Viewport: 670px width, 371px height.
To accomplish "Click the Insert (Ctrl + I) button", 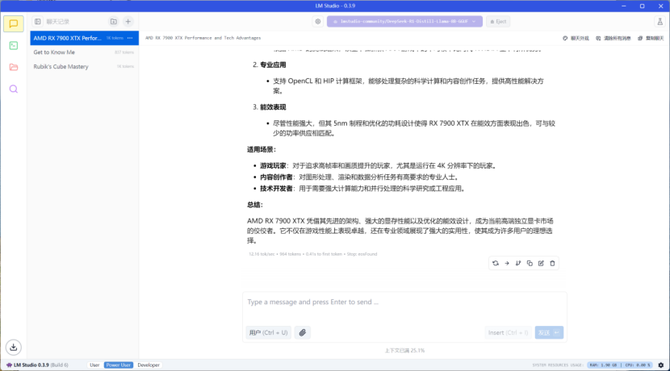I will 508,333.
